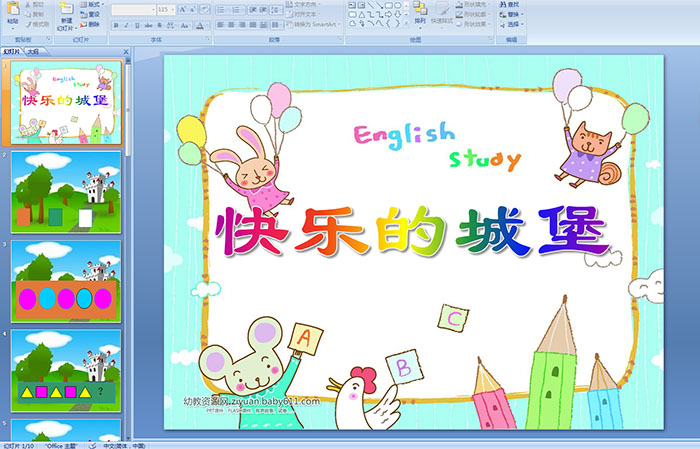Open the Paragraph group dialog launcher
700x449 pixels.
340,39
